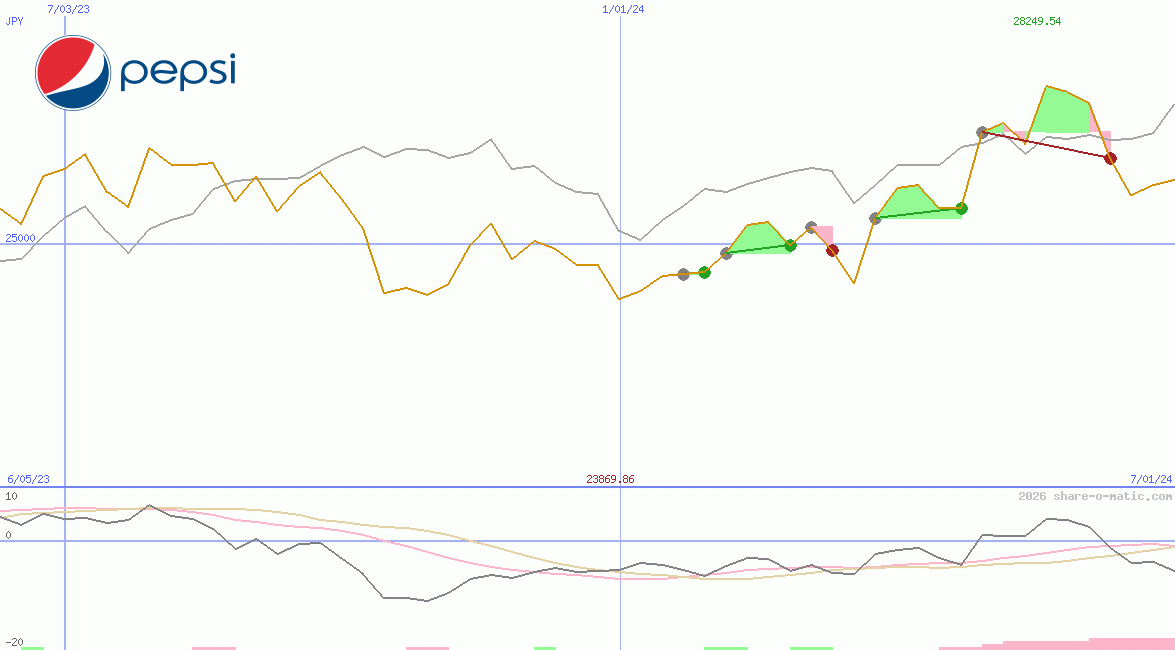The width and height of the screenshot is (1175, 650).
Task: Click the 6/05/23 start date label
Action: [28, 479]
